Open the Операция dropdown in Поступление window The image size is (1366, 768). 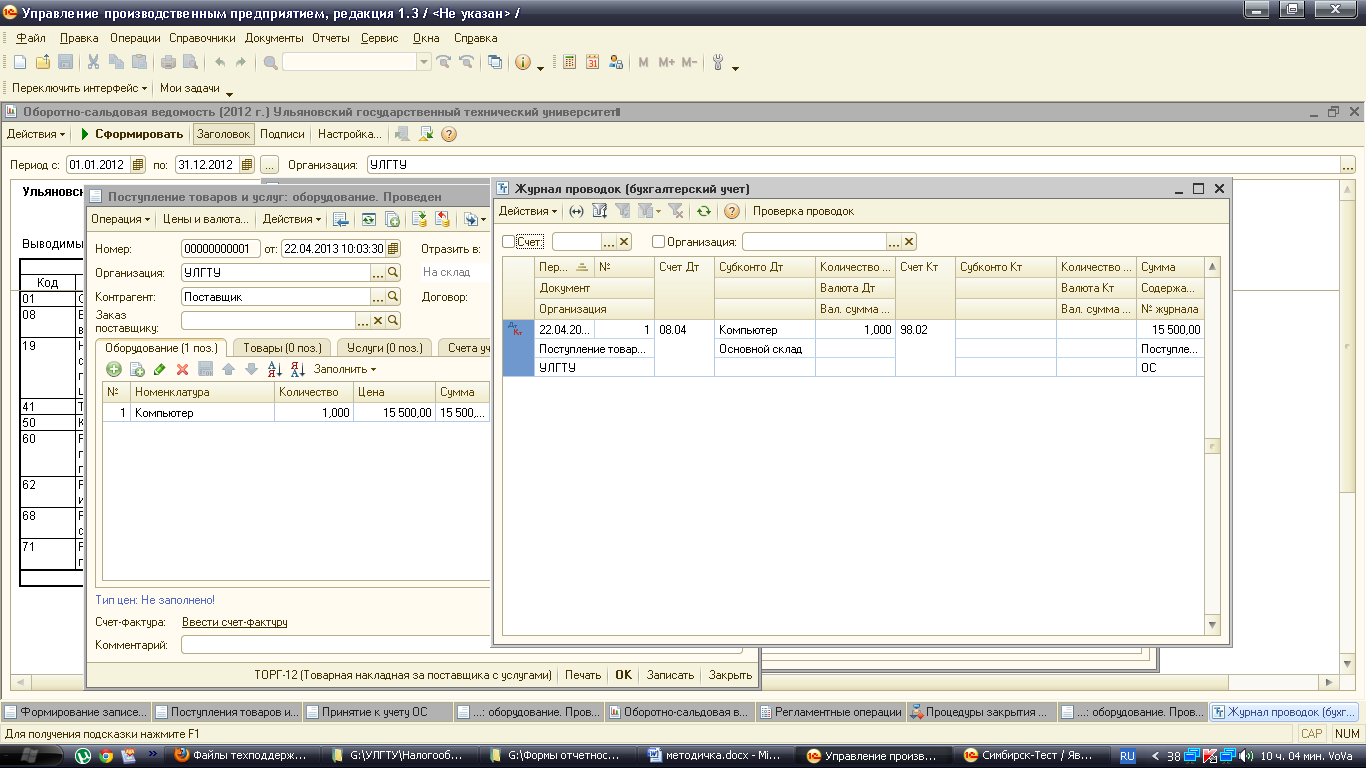120,219
